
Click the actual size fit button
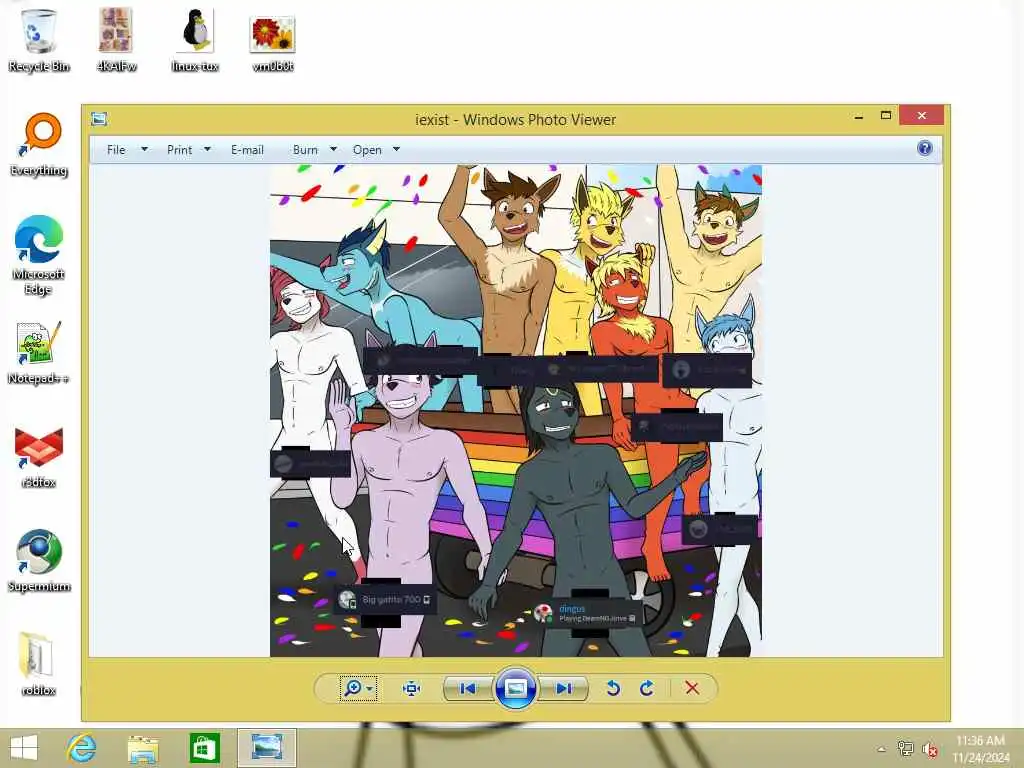[411, 688]
